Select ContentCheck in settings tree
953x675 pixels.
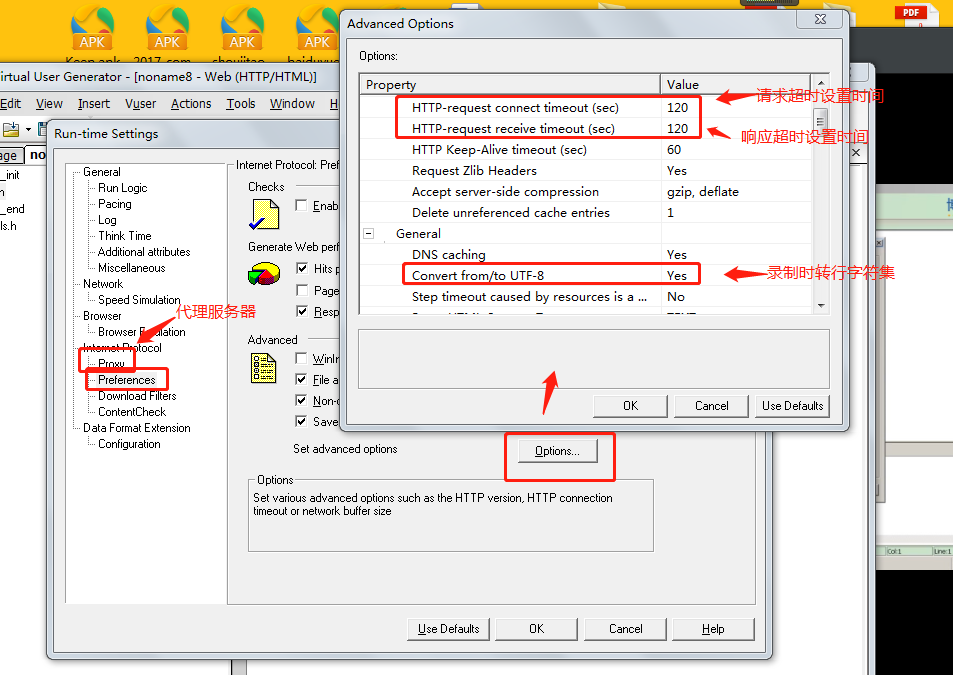pos(132,412)
